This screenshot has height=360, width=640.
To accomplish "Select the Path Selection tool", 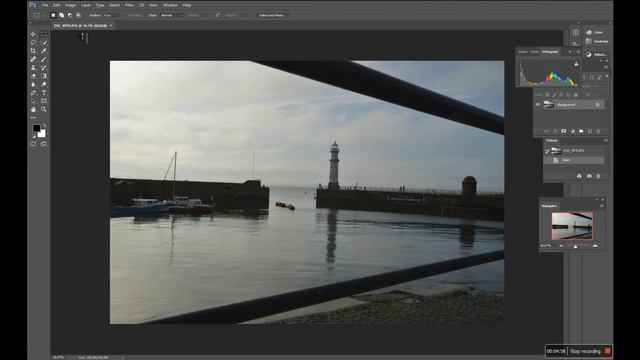I will (x=33, y=101).
